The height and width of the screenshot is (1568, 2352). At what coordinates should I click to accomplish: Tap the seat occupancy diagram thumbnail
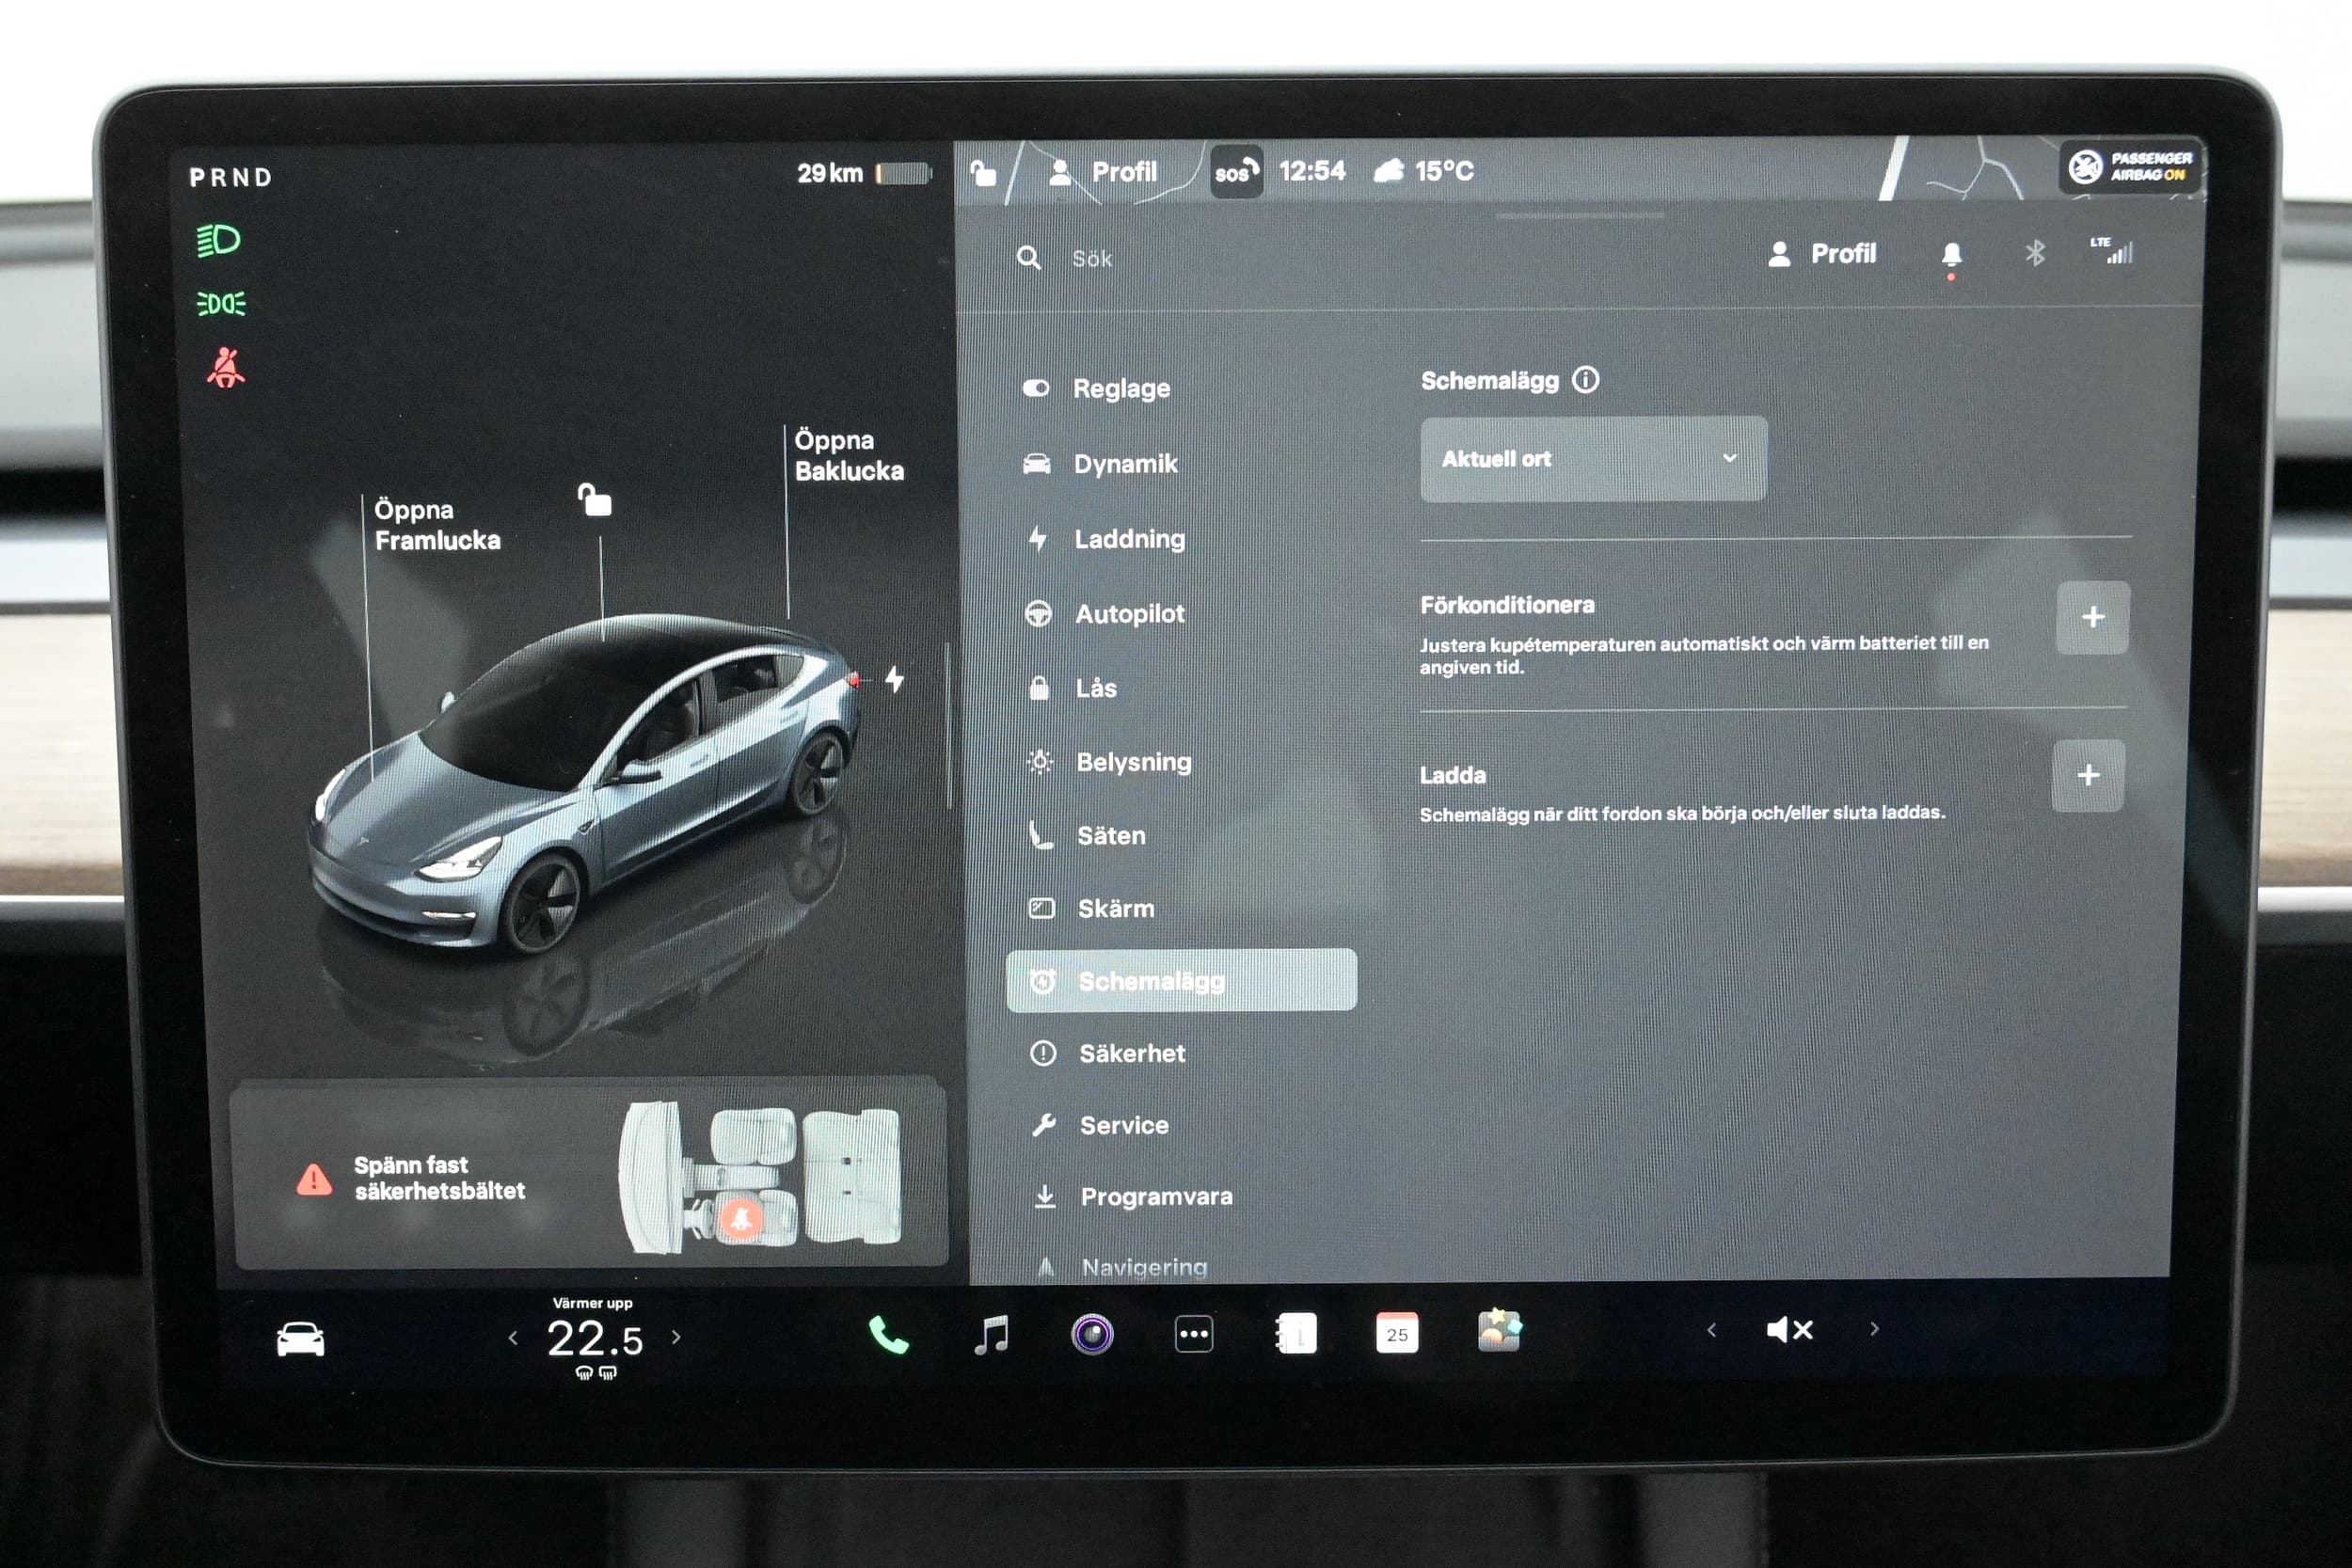coord(760,1178)
